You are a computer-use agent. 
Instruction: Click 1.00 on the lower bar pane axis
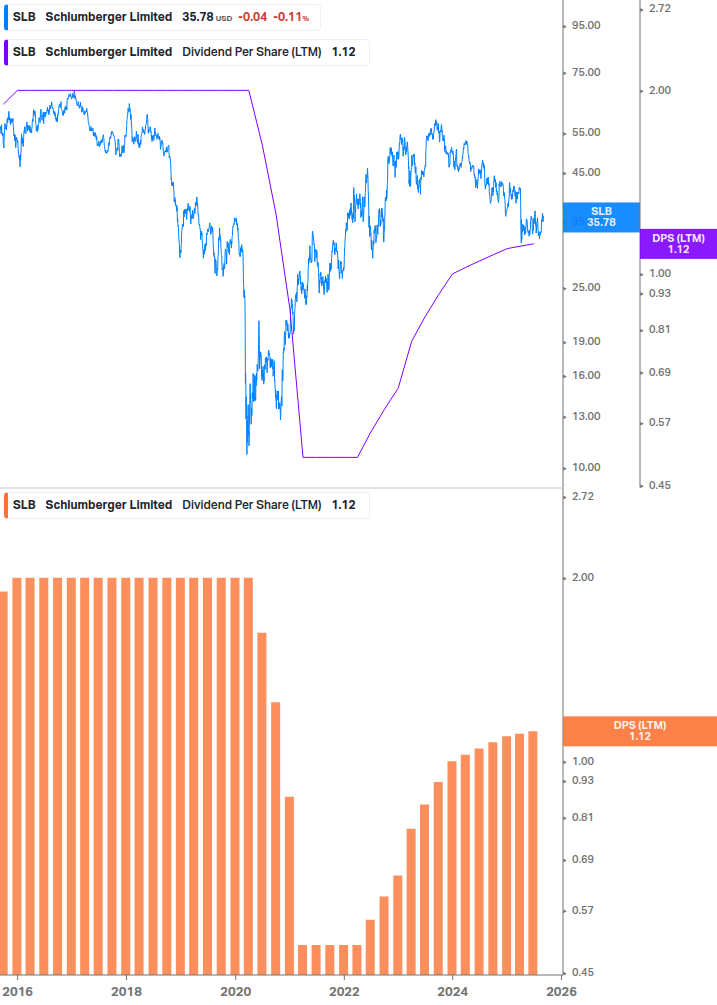click(583, 761)
